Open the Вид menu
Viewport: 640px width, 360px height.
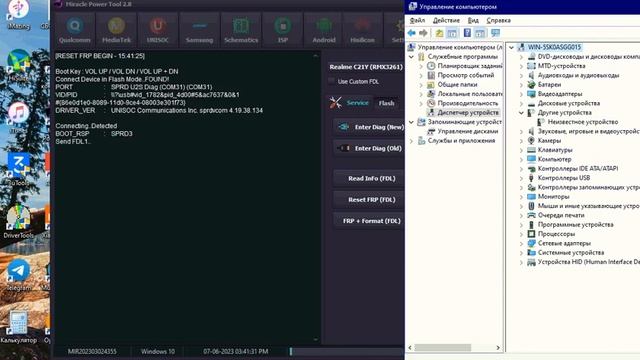coord(473,20)
